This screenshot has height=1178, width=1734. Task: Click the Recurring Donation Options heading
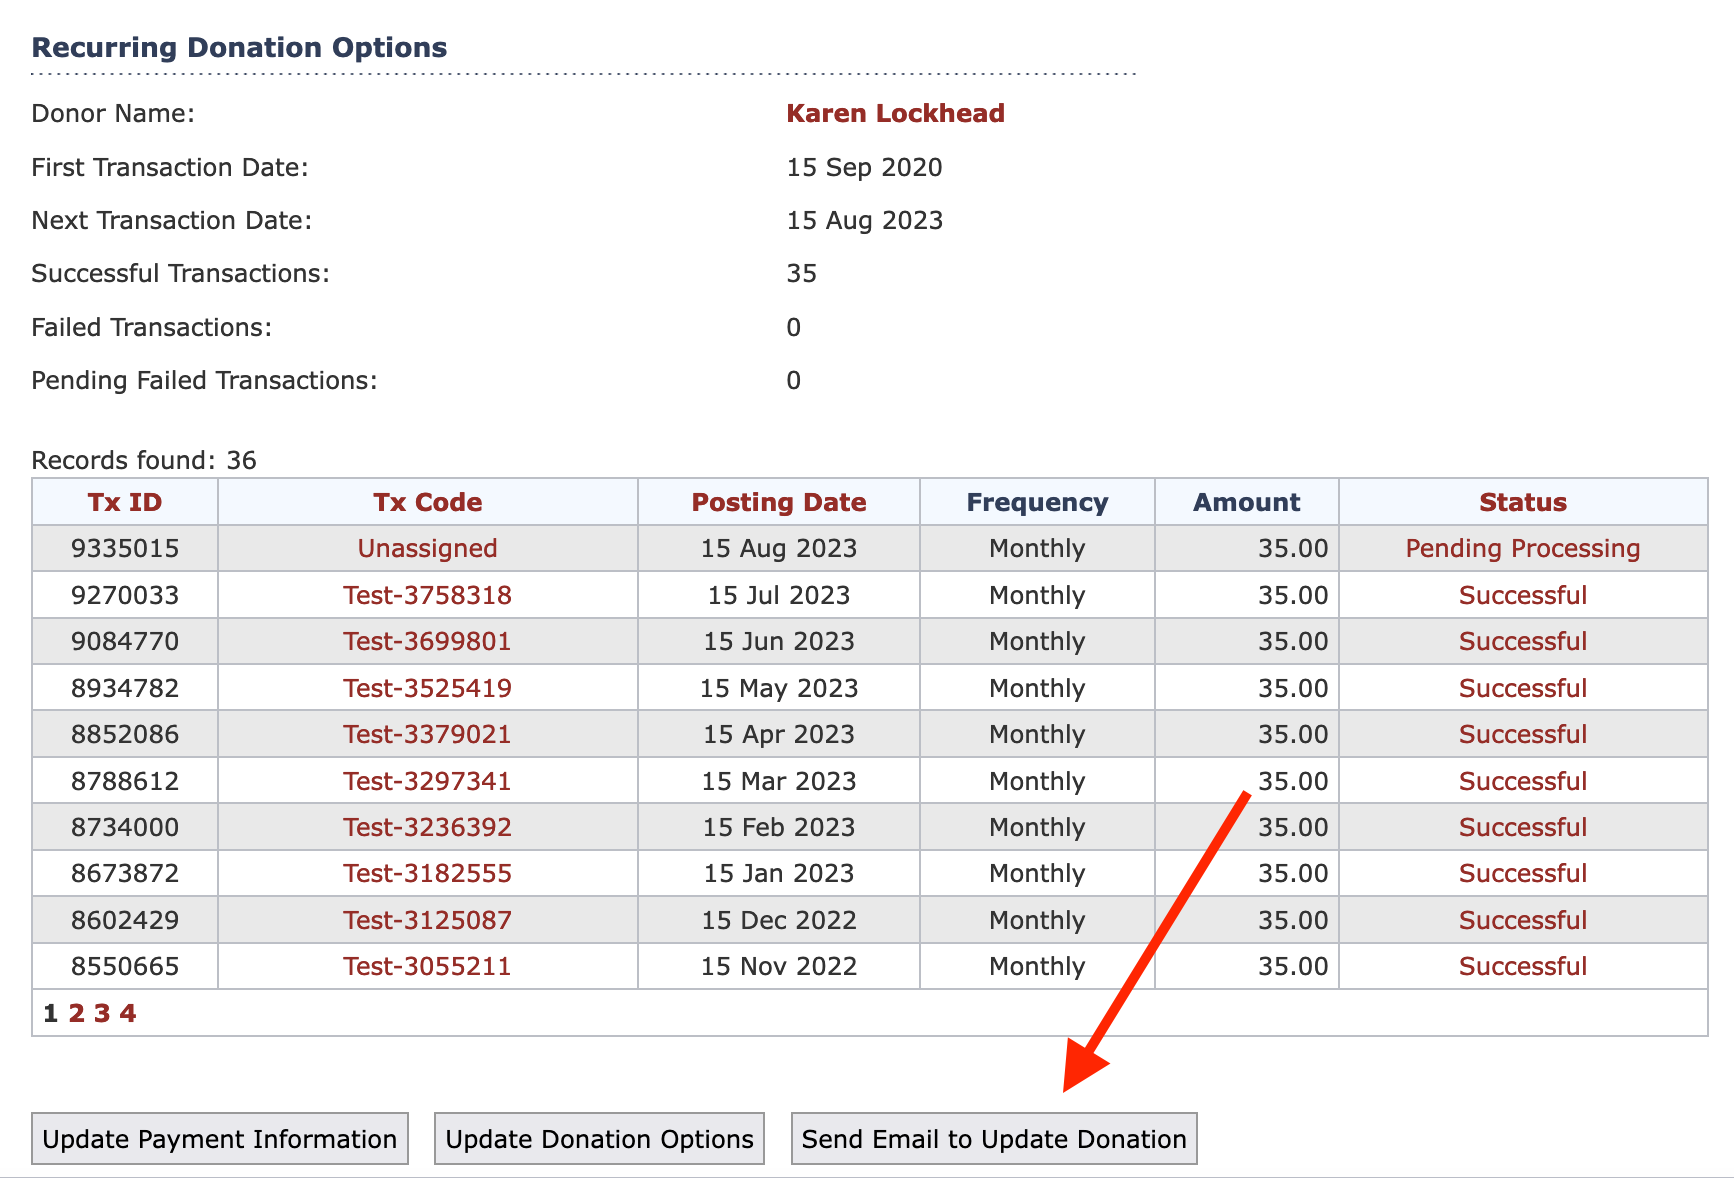240,47
